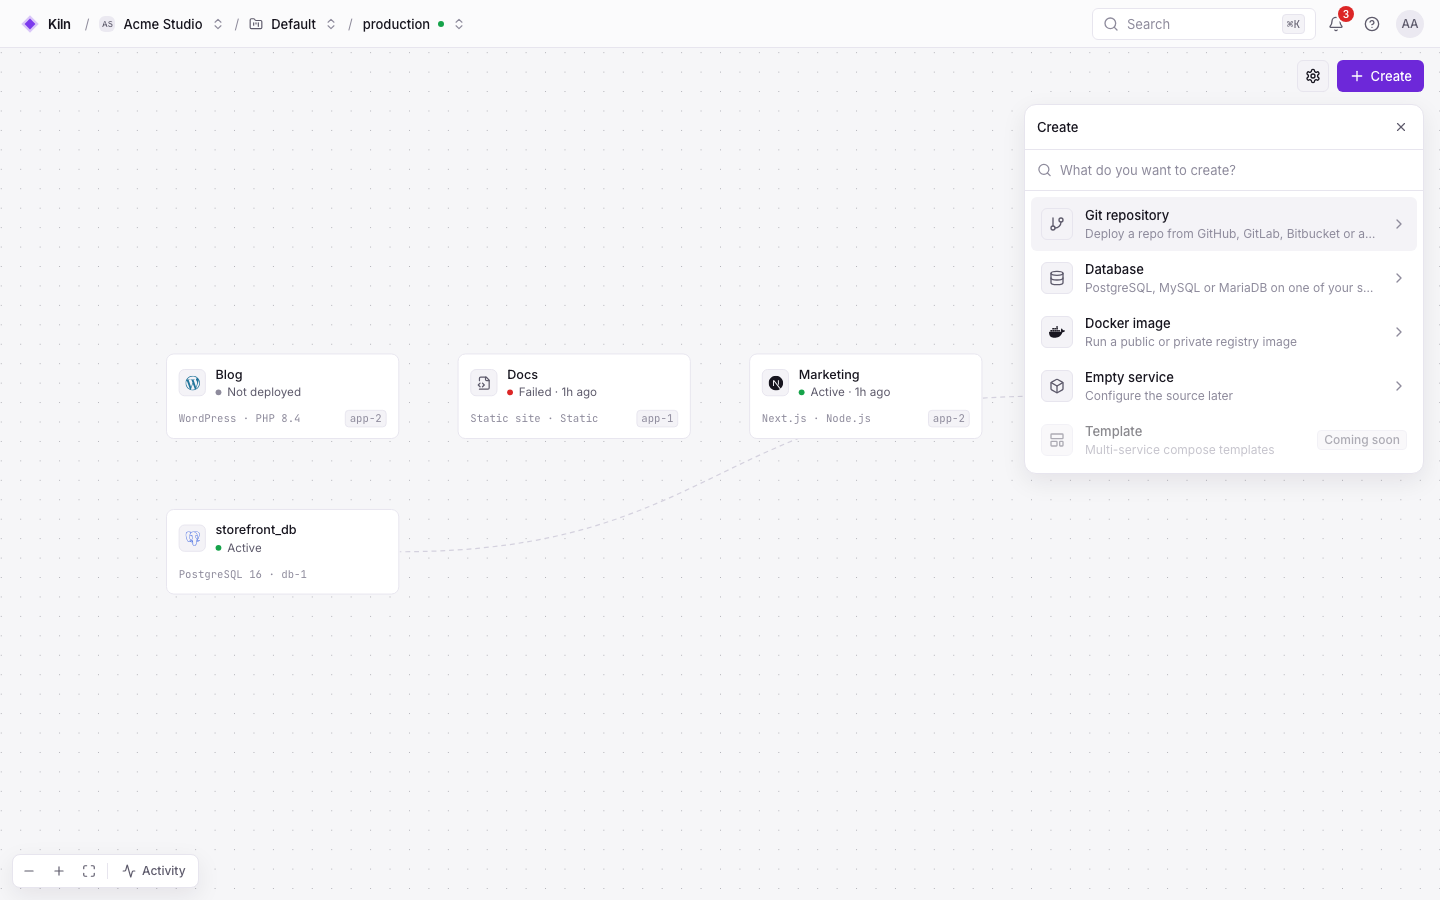Expand the production environment switcher

click(459, 24)
